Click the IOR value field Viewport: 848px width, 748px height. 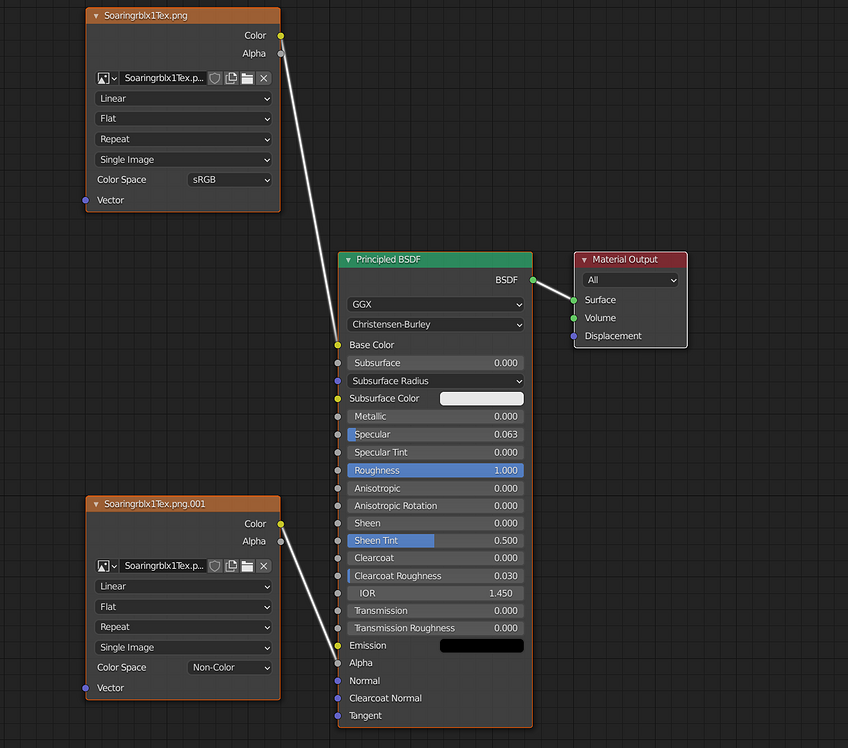[x=435, y=594]
